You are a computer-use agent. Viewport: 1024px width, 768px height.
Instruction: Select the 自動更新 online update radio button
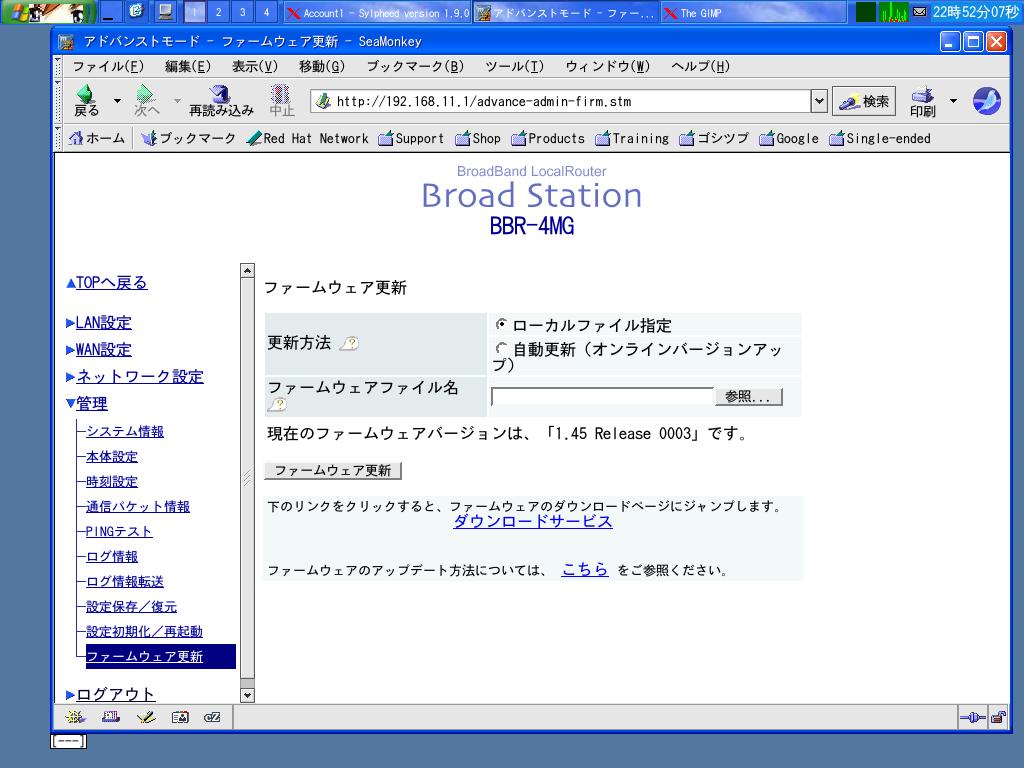(x=502, y=349)
